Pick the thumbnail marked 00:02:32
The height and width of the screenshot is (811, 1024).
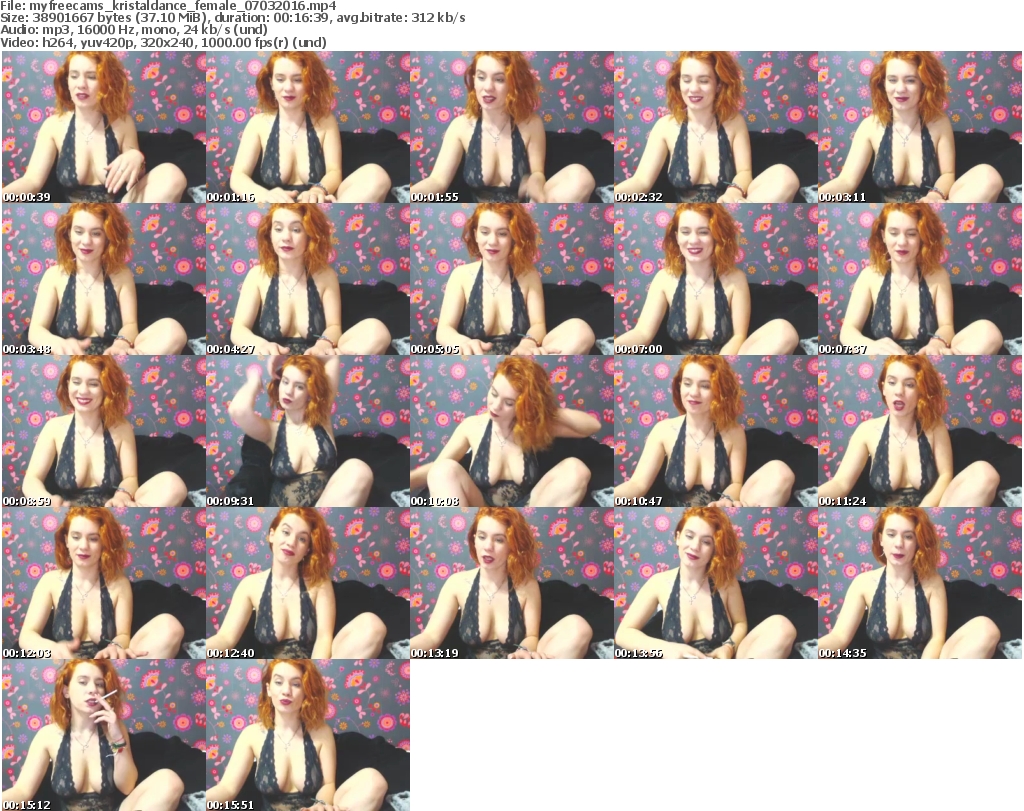point(715,127)
